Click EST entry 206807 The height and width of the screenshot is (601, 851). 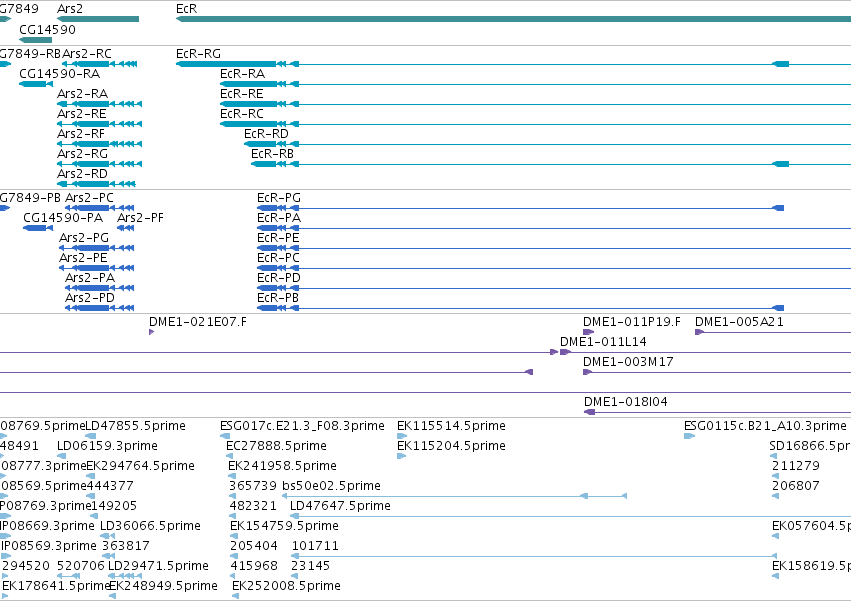click(796, 486)
